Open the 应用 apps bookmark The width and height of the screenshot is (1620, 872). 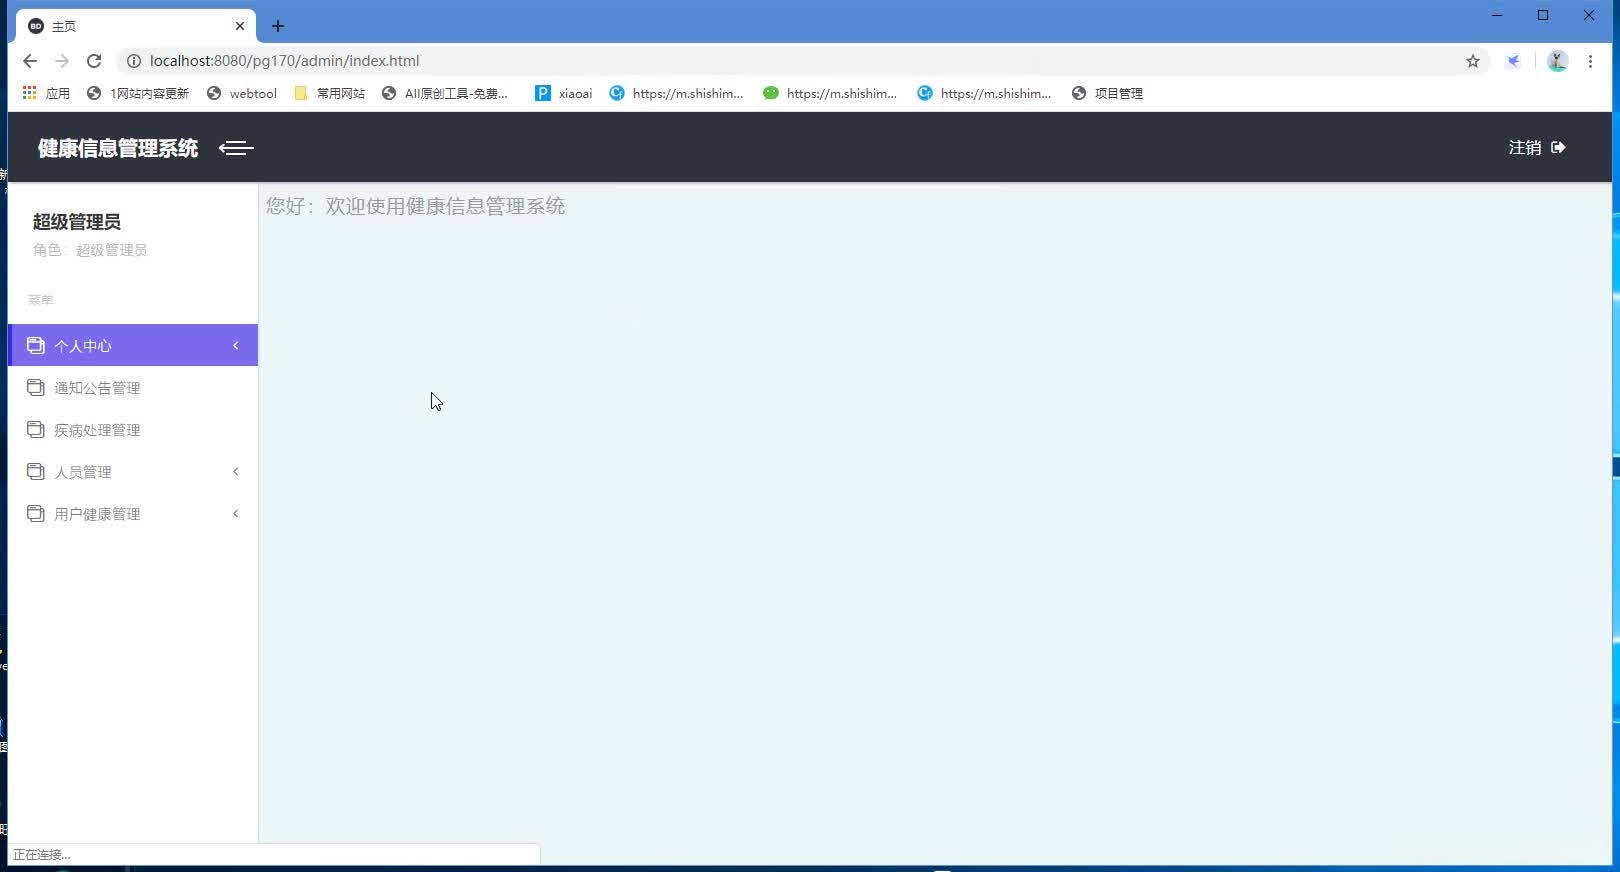[46, 93]
